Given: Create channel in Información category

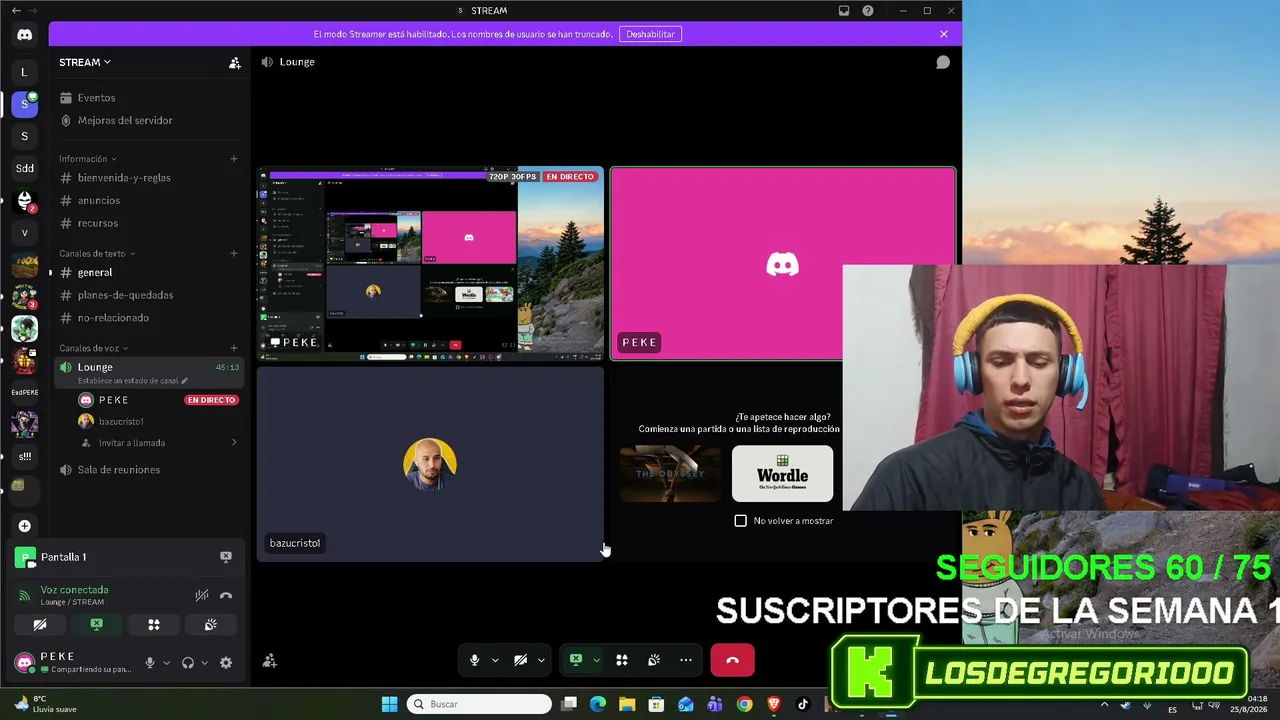Looking at the screenshot, I should click(x=234, y=158).
